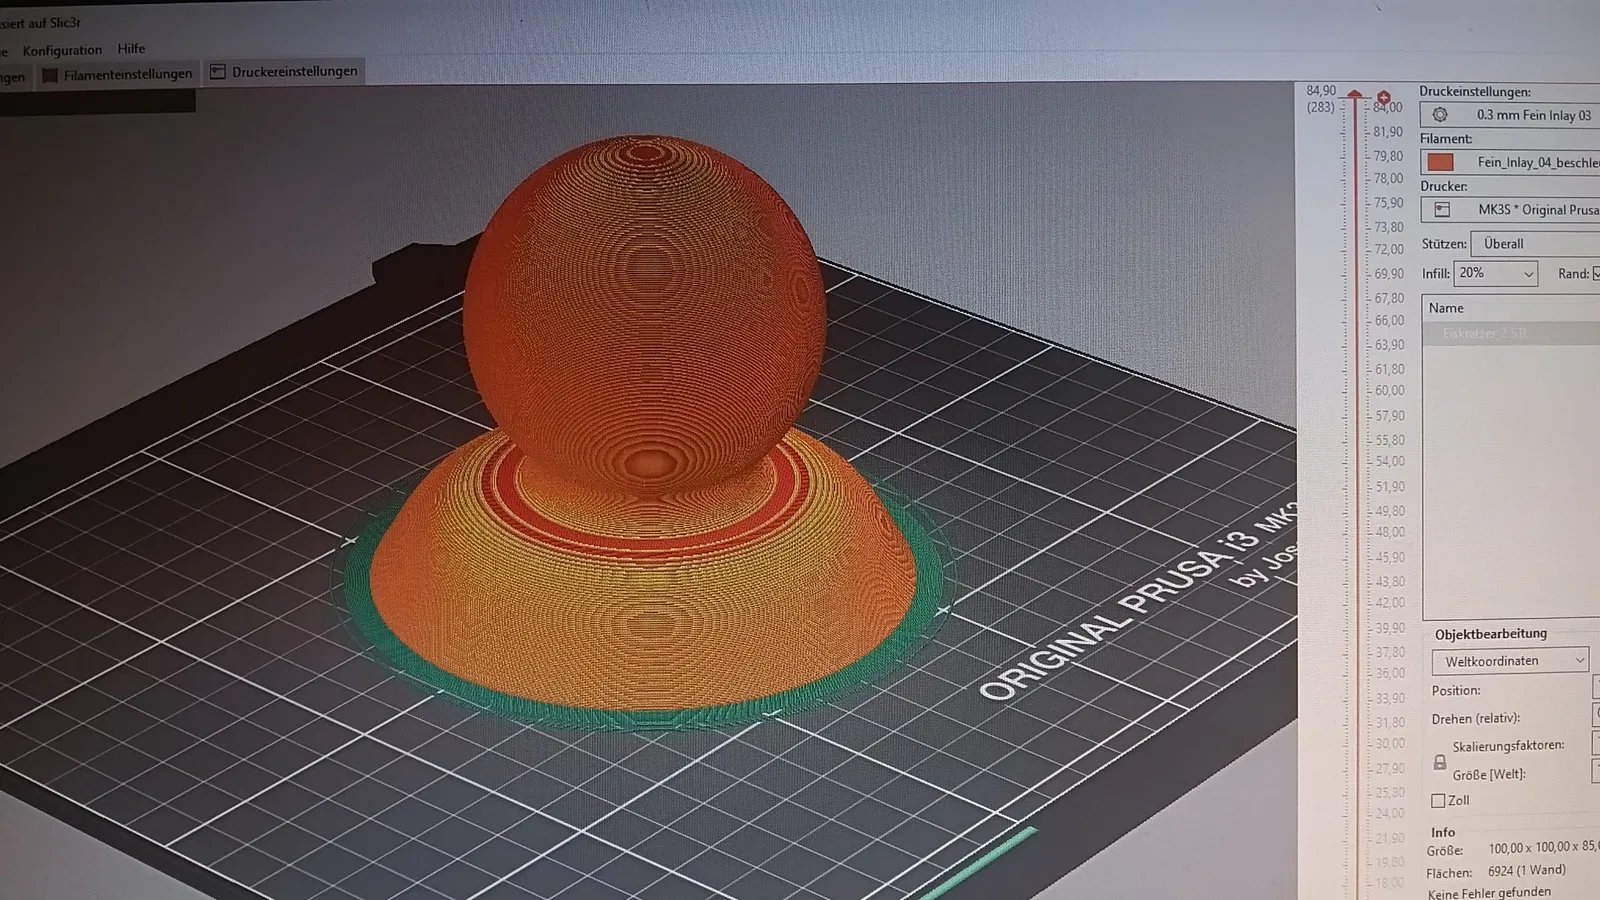This screenshot has height=900, width=1600.
Task: Switch to the Filamenteinstellungen tab
Action: 117,74
